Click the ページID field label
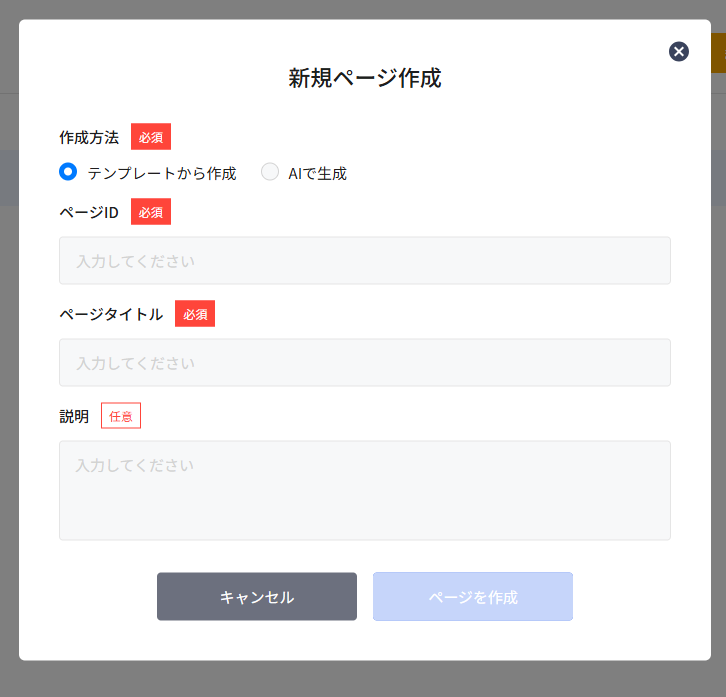The height and width of the screenshot is (697, 726). pos(89,212)
